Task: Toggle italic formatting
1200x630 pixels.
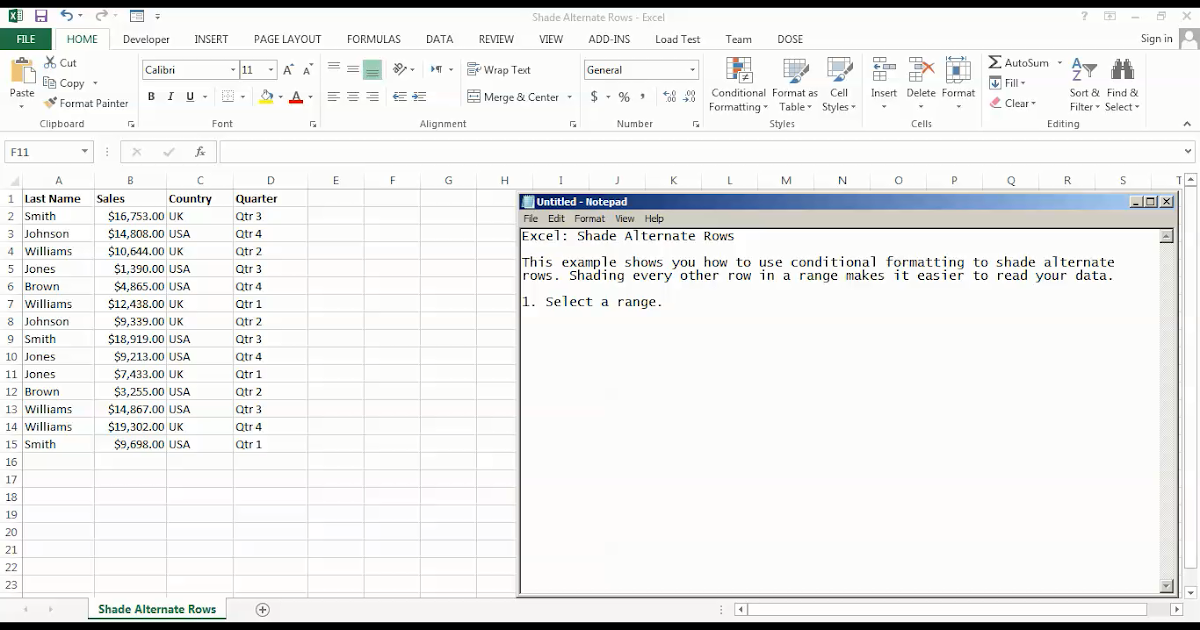Action: point(169,97)
